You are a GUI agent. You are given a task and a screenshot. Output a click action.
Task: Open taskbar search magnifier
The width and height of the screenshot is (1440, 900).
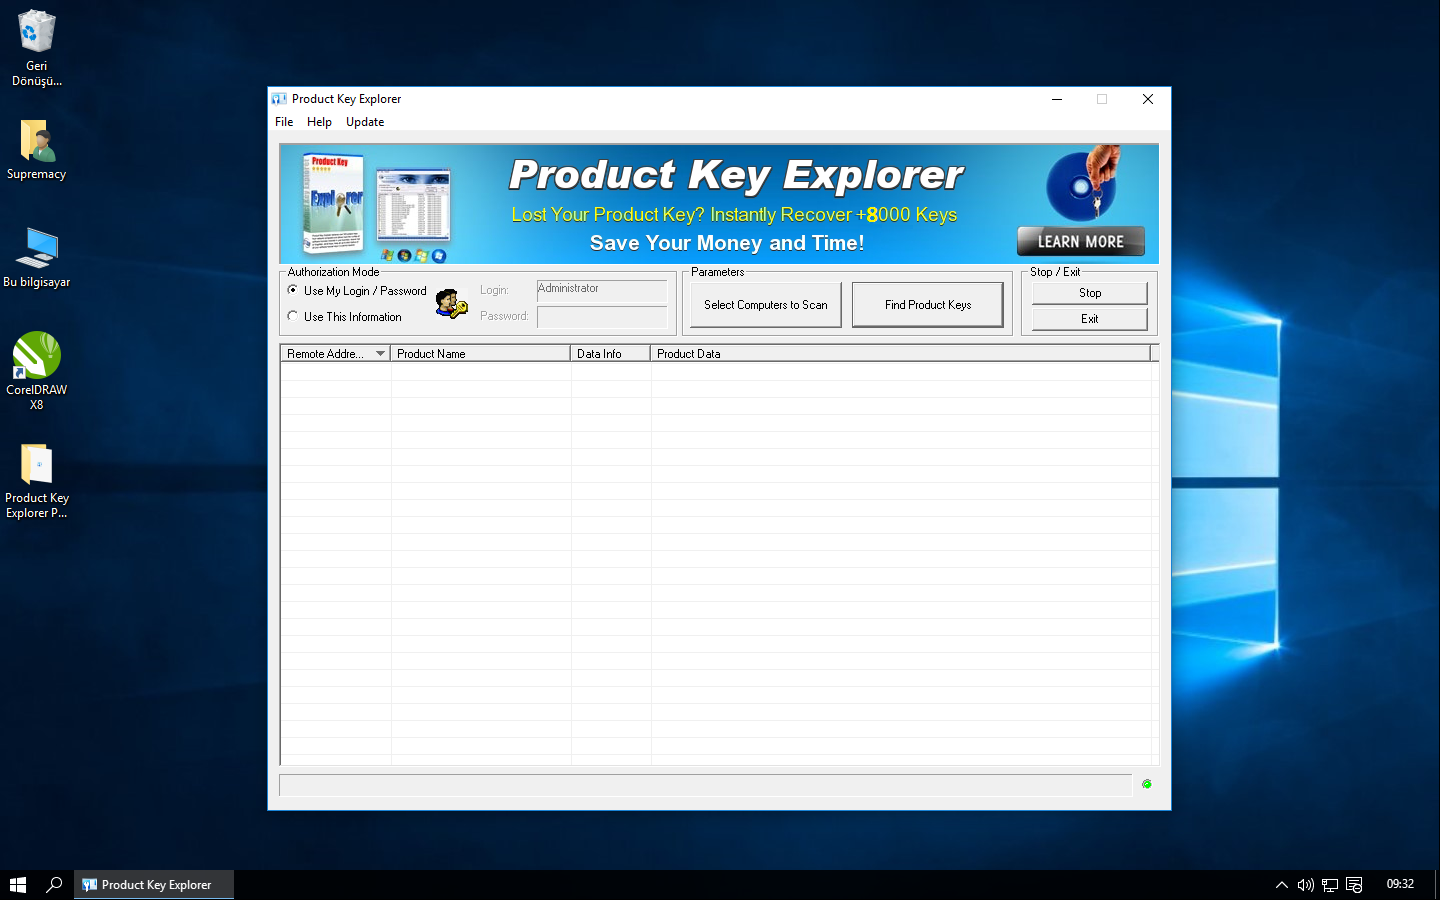point(54,885)
